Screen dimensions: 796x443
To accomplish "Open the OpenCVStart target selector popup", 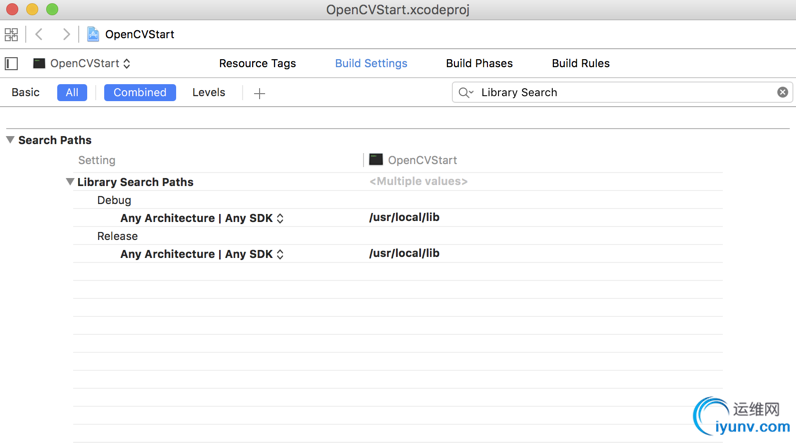I will (x=82, y=63).
